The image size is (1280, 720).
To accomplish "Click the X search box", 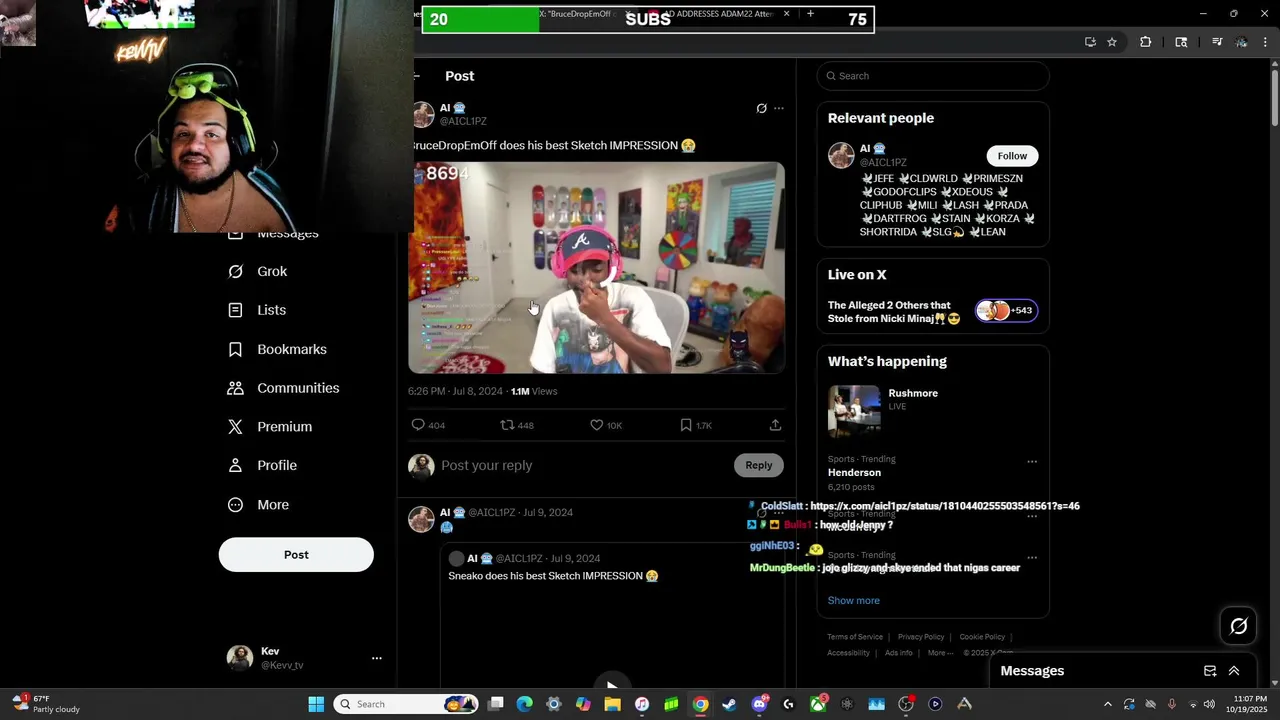I will point(933,76).
